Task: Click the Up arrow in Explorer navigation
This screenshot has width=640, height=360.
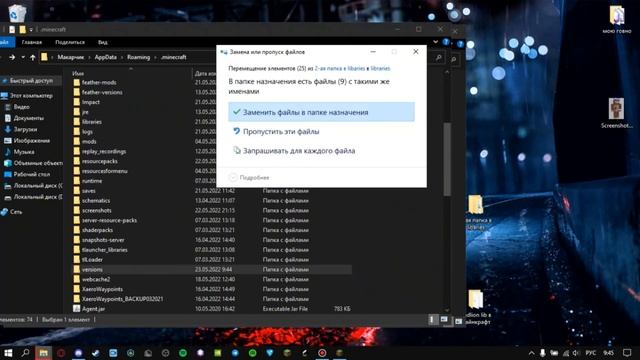Action: tap(33, 58)
